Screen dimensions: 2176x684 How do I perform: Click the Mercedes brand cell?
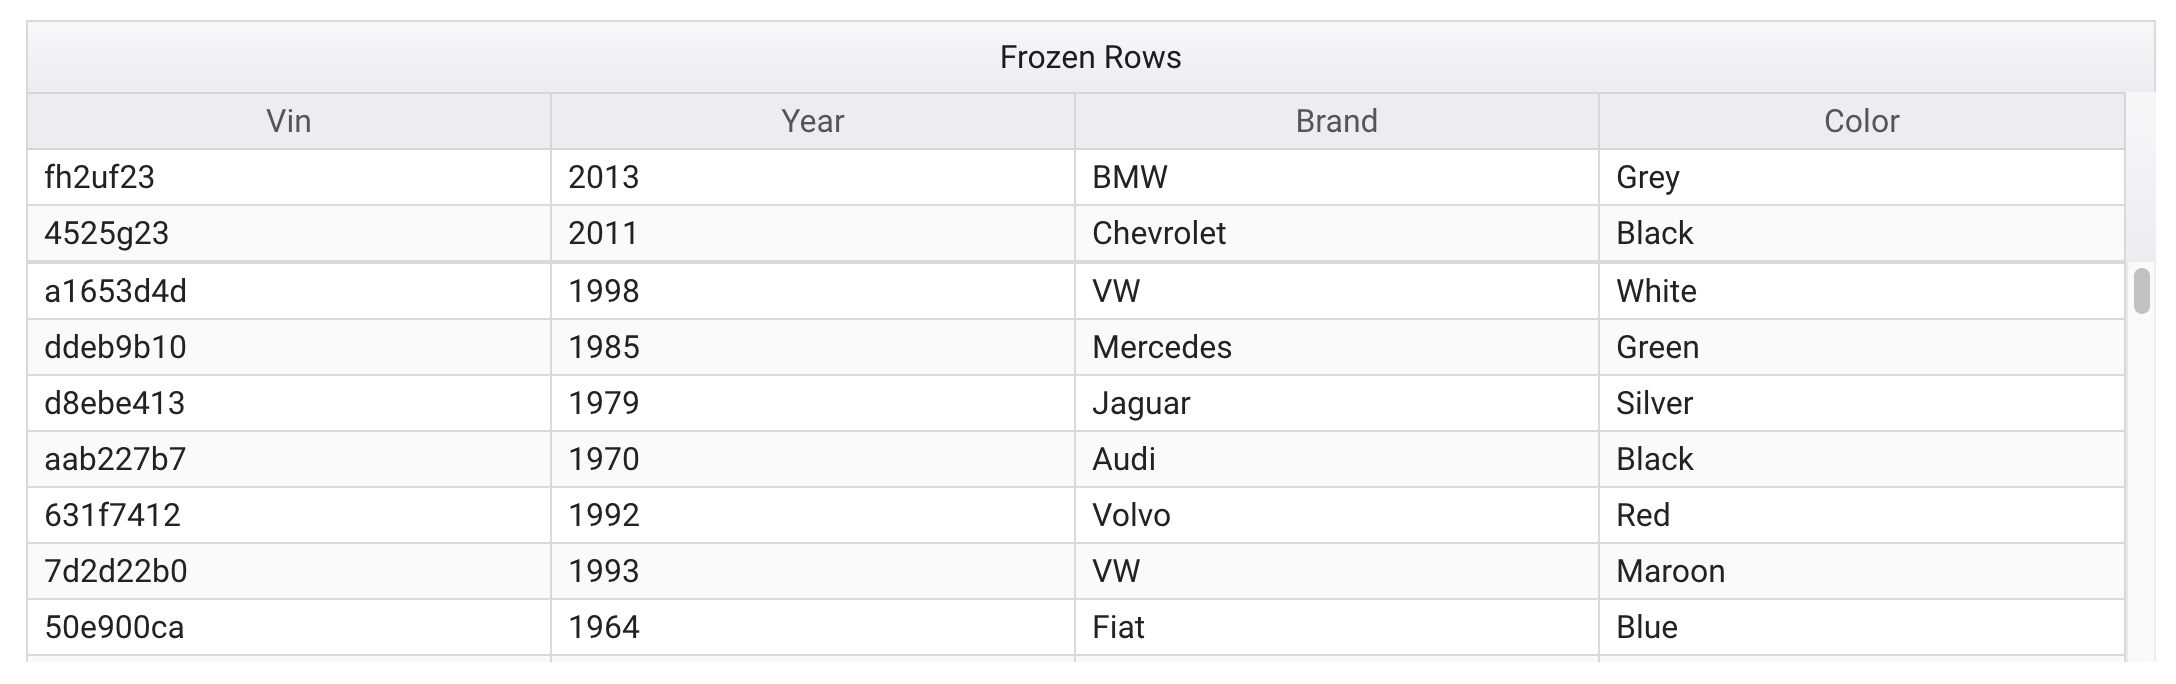tap(1337, 347)
